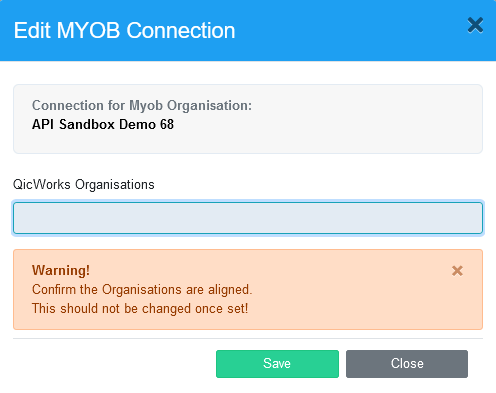The image size is (496, 393).
Task: Click "Connection for Myob Organisation:" label text
Action: pyautogui.click(x=142, y=105)
